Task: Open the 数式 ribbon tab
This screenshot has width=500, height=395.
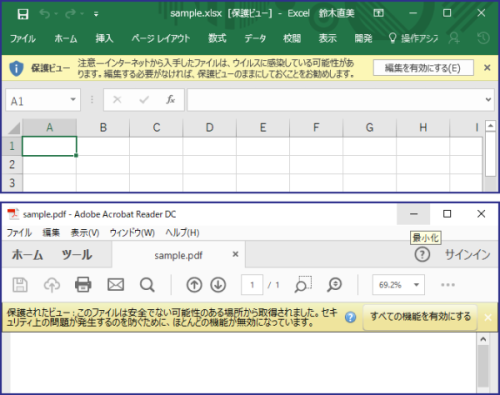Action: coord(217,39)
